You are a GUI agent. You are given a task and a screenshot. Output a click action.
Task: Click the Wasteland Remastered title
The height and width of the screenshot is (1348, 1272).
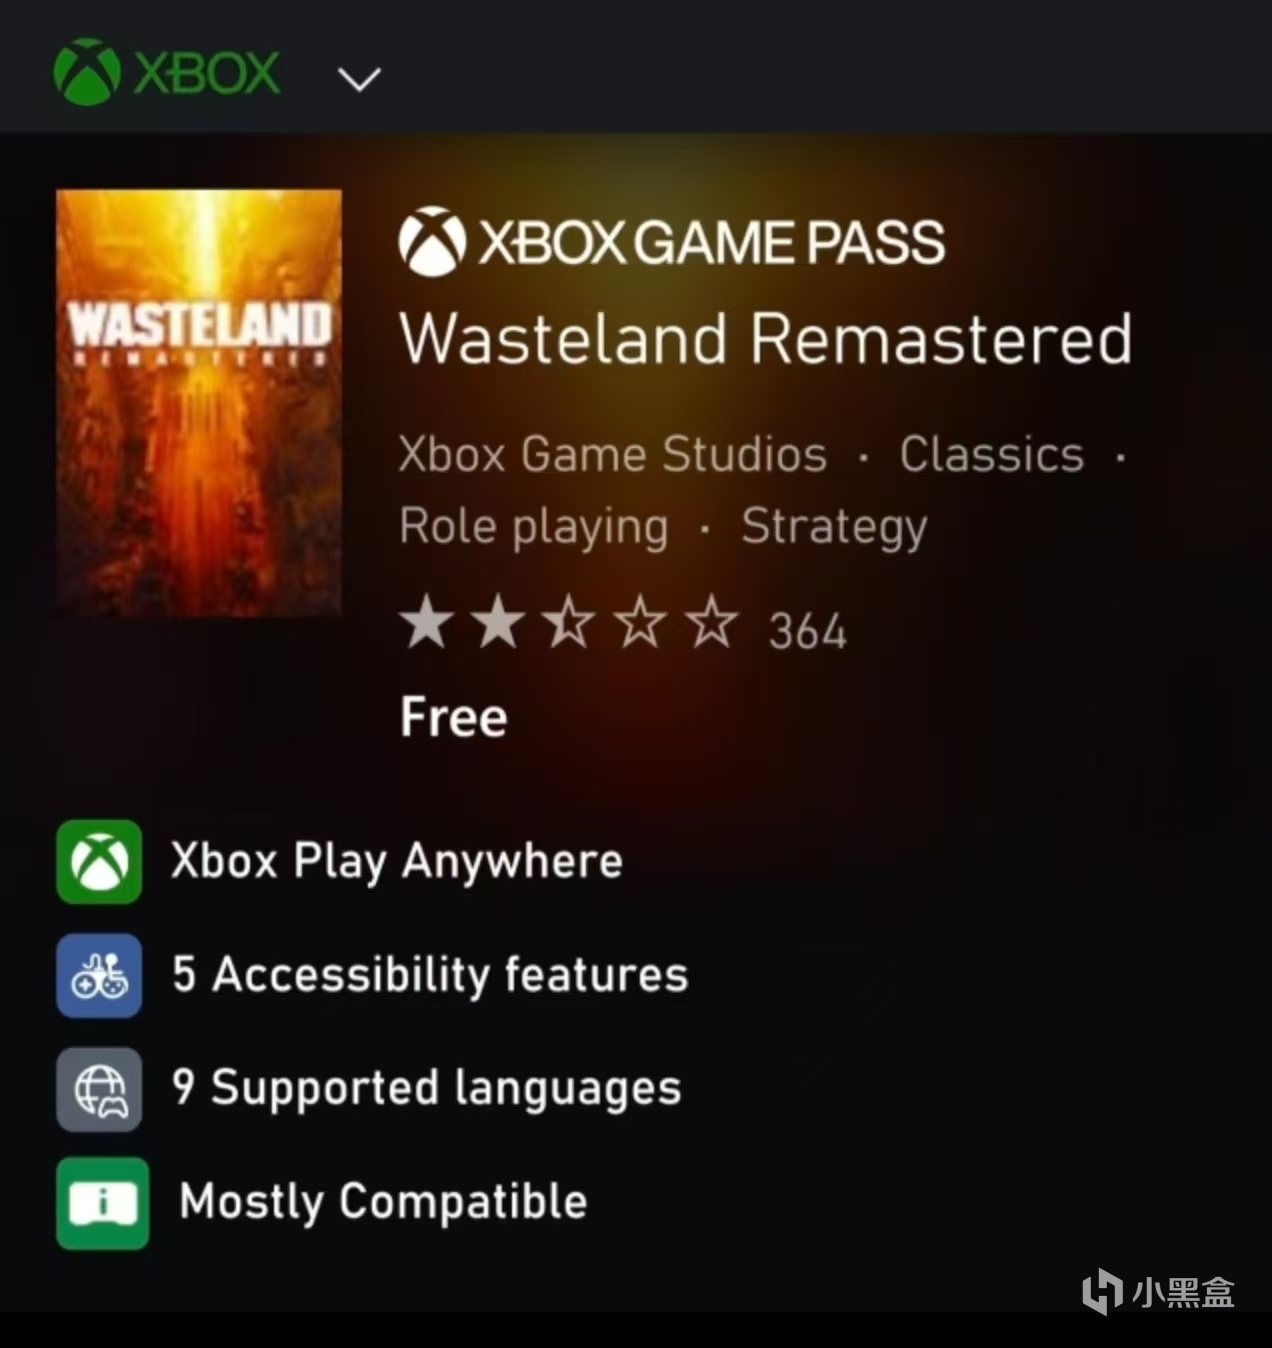coord(766,338)
